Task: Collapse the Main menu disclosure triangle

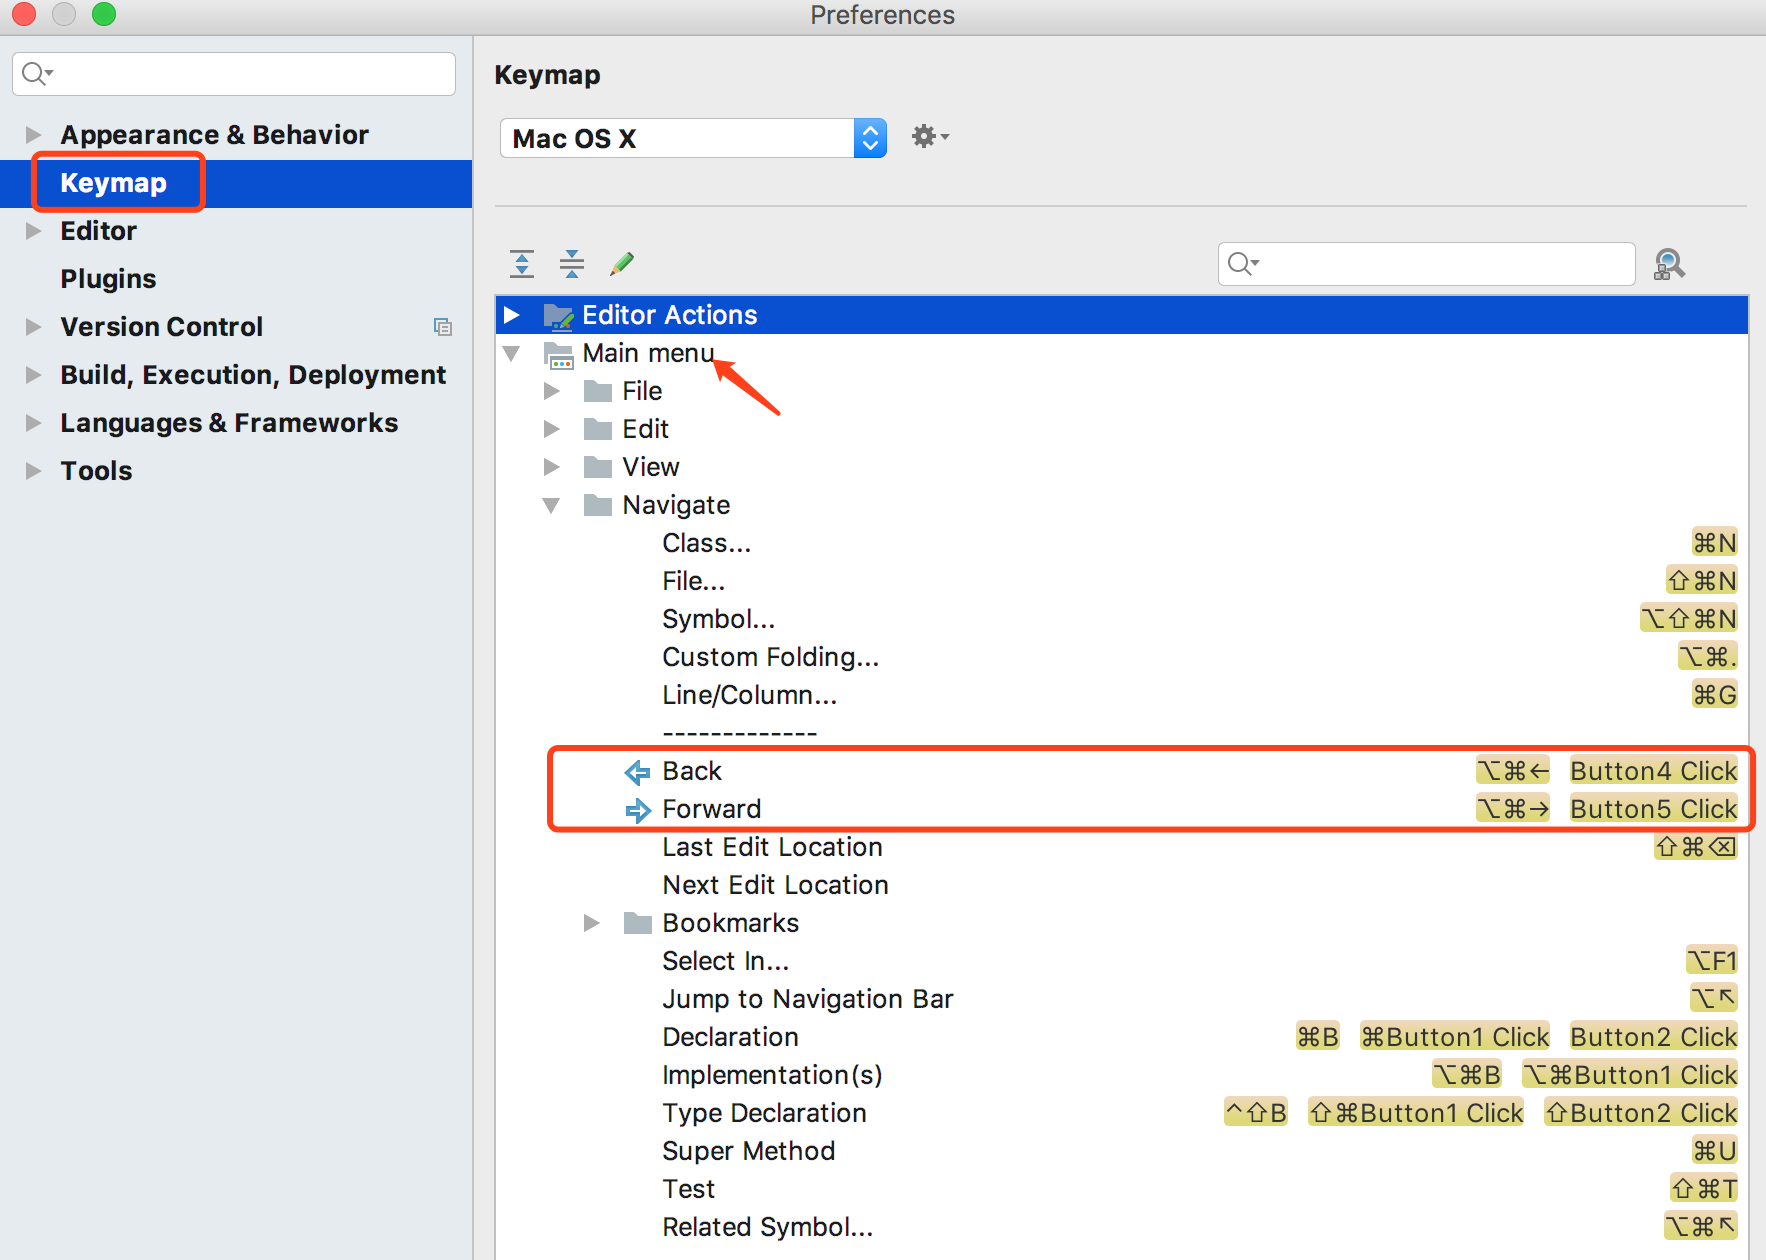Action: (x=513, y=353)
